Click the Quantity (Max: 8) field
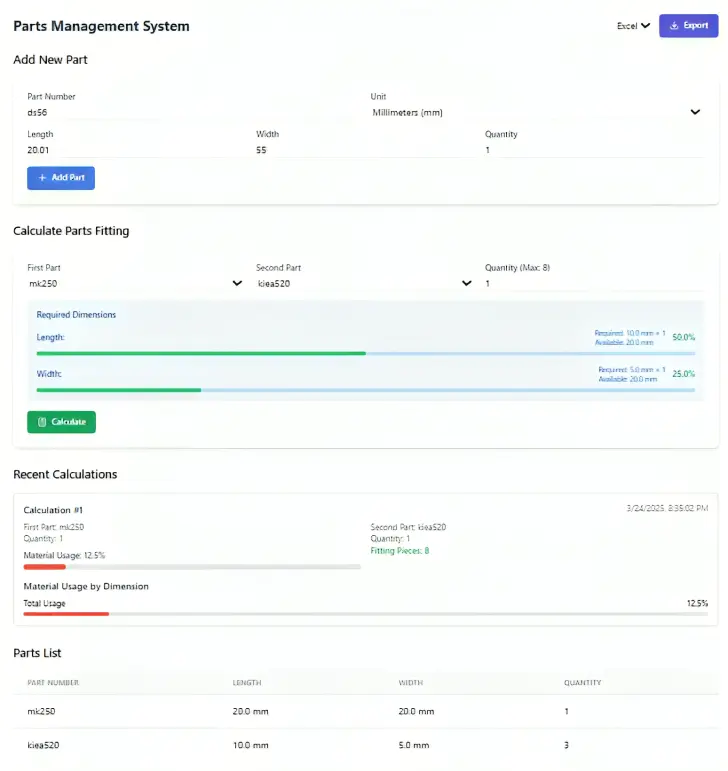The width and height of the screenshot is (728, 771). pyautogui.click(x=593, y=284)
